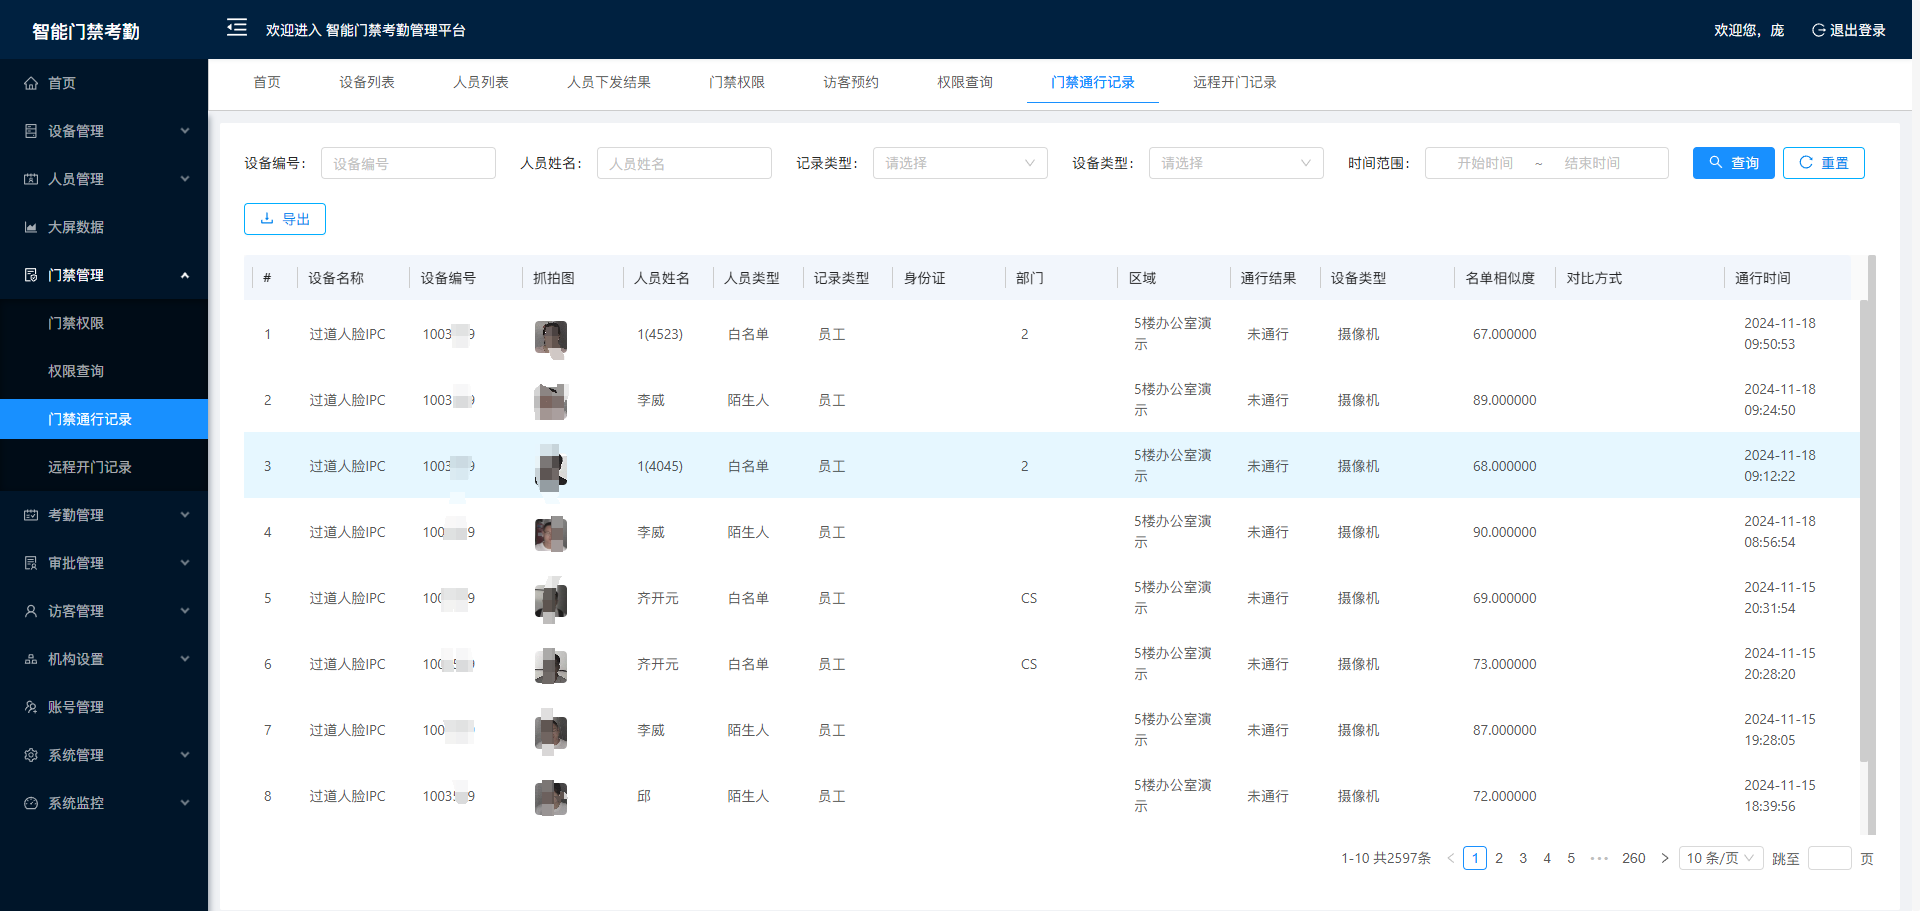This screenshot has width=1920, height=911.
Task: Open the 人员下发结果 tab
Action: point(609,82)
